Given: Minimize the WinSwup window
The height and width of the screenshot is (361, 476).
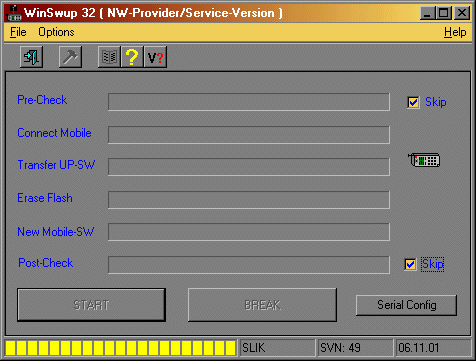Looking at the screenshot, I should pyautogui.click(x=428, y=13).
